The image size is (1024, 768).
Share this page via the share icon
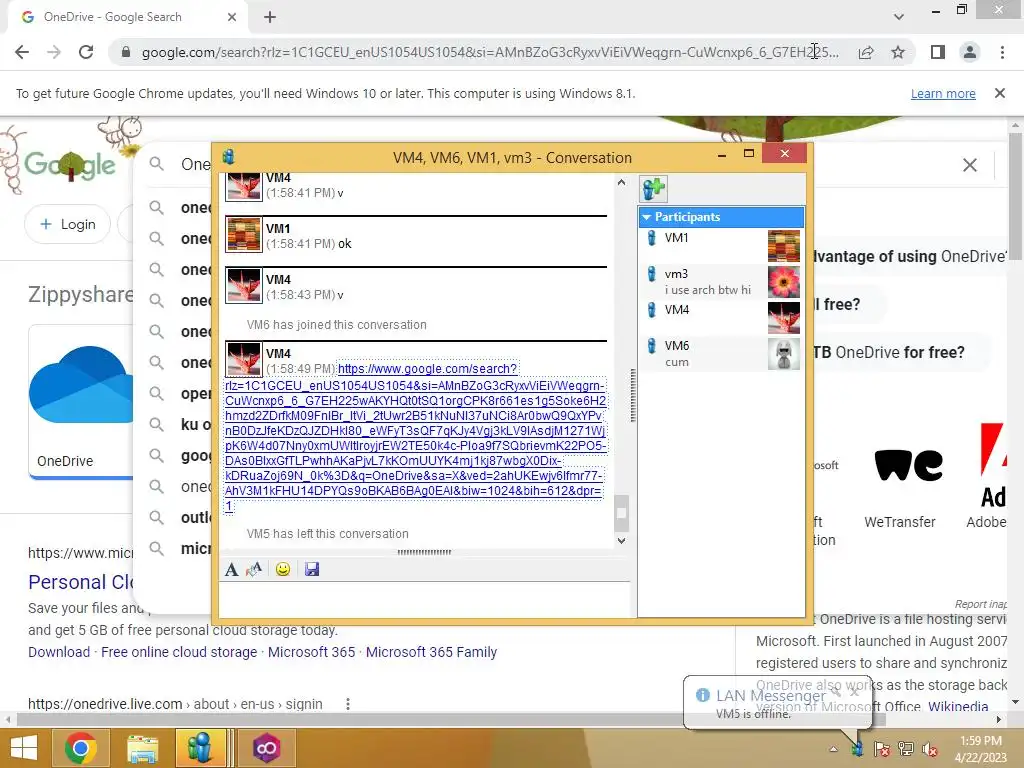click(866, 52)
